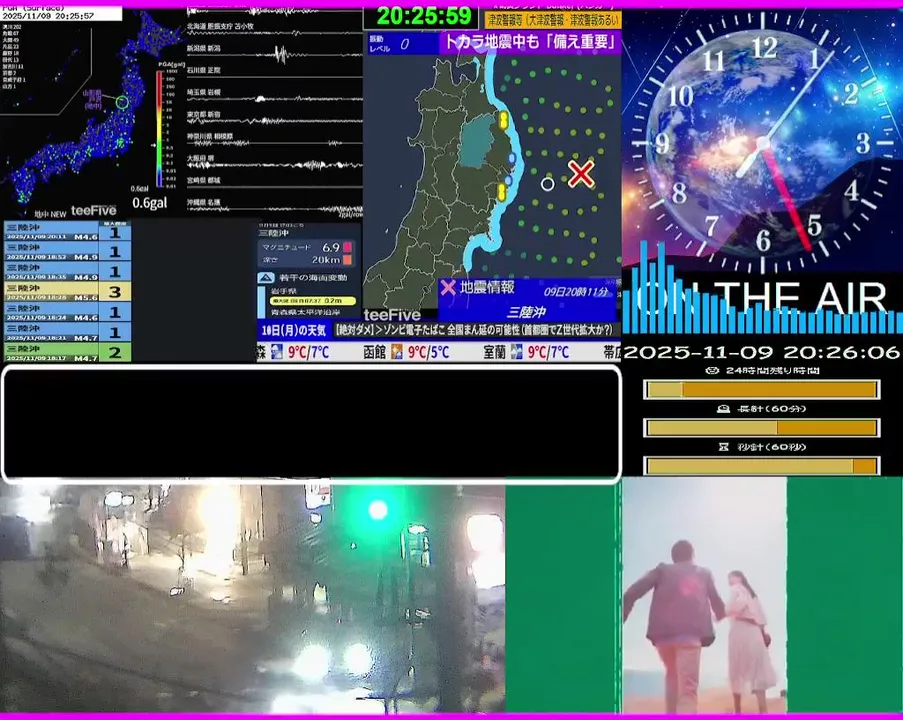Click the 0.2m yellow tsunami height pill
The image size is (903, 720).
313,301
